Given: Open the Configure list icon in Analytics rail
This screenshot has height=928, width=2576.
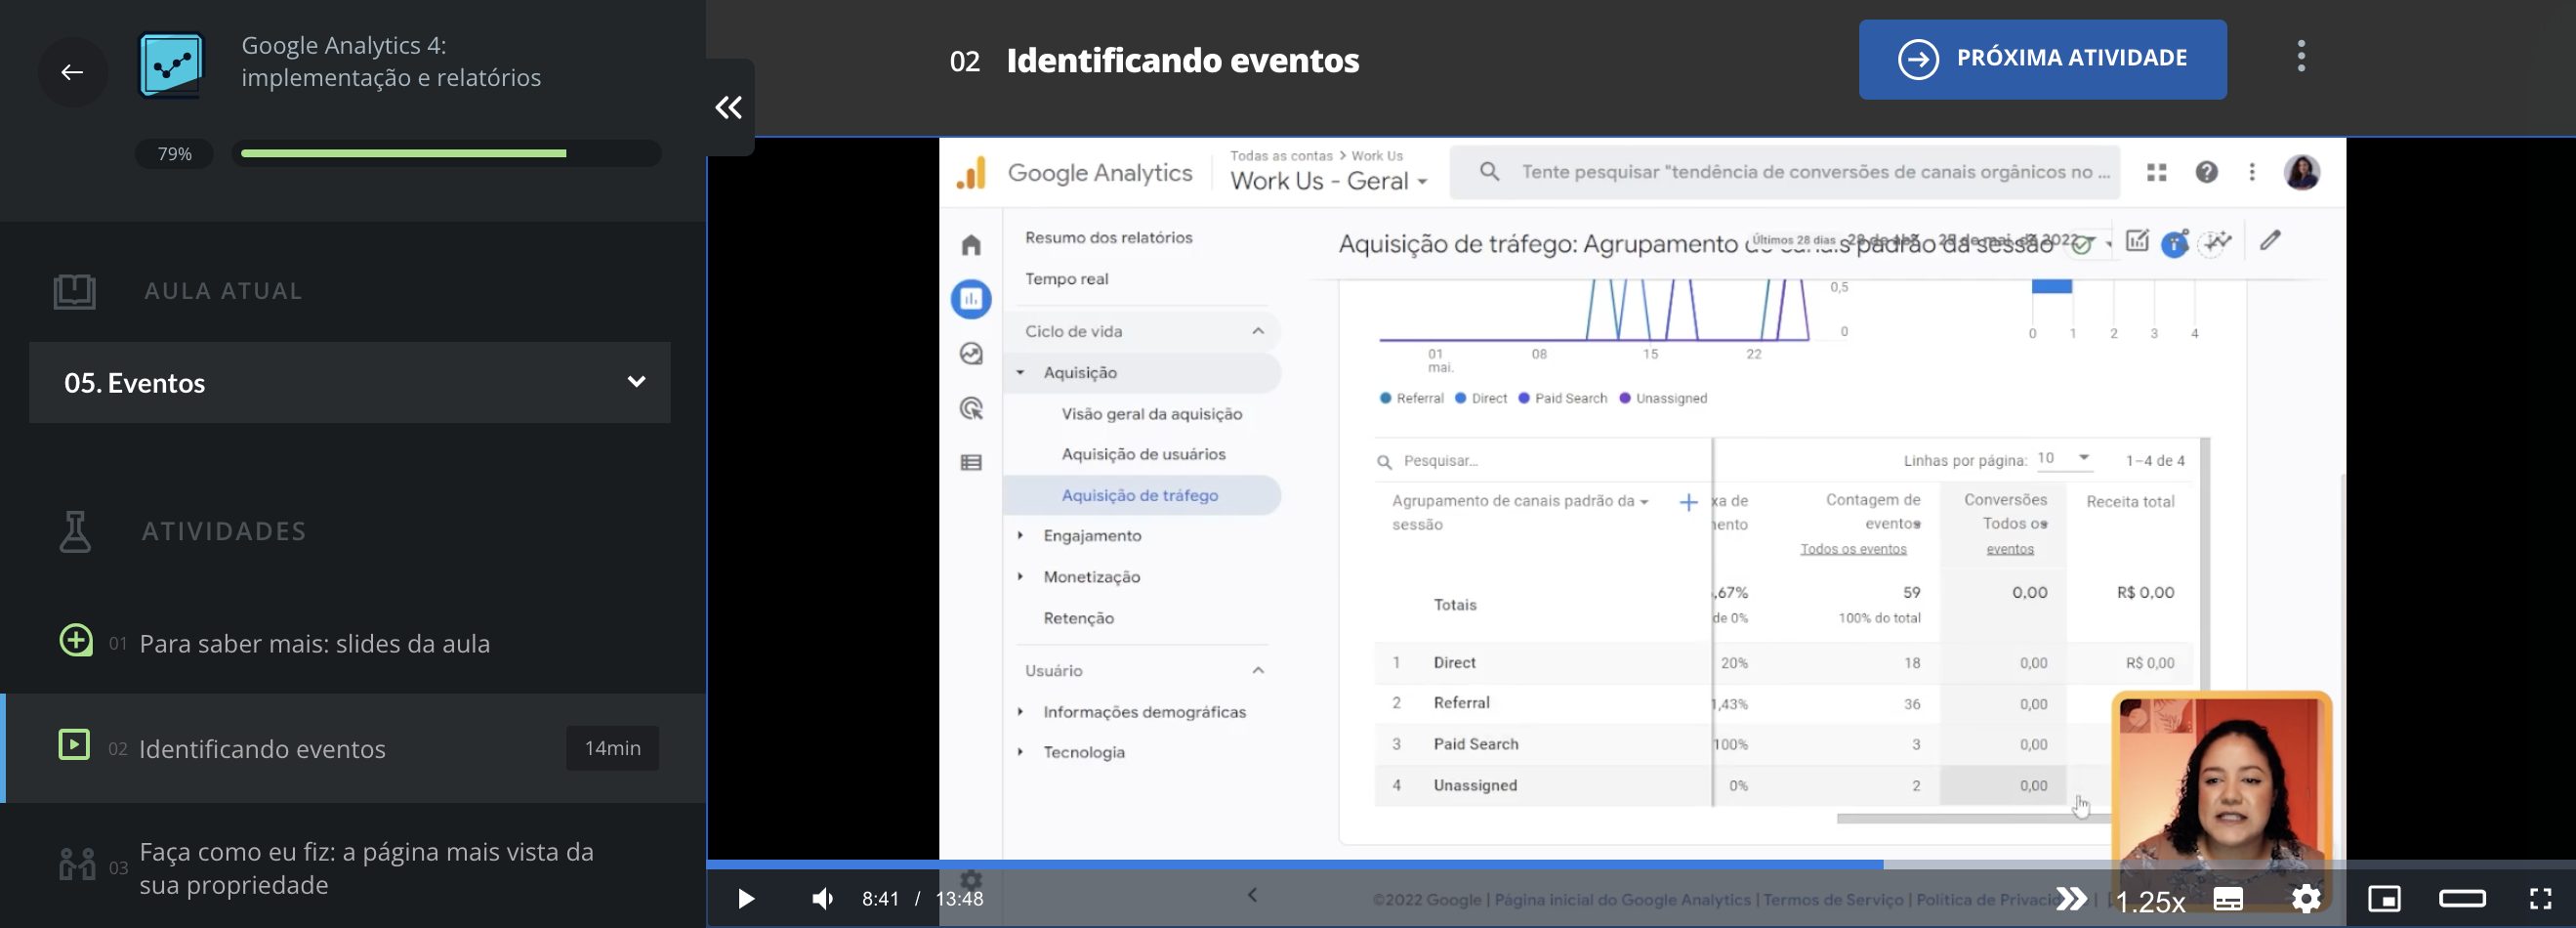Looking at the screenshot, I should (971, 462).
